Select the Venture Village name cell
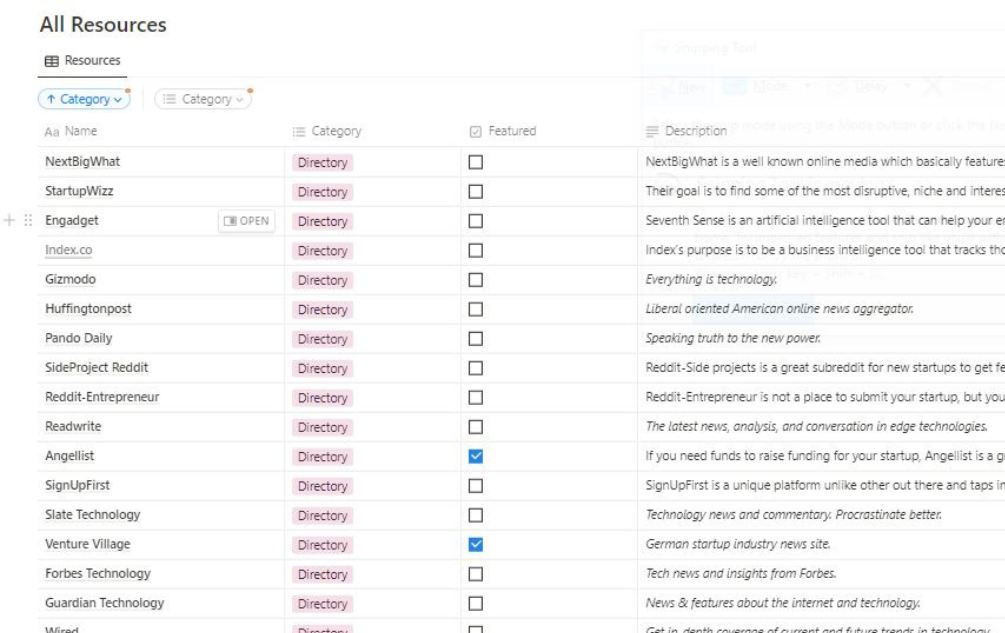Viewport: 1005px width, 633px height. click(161, 545)
